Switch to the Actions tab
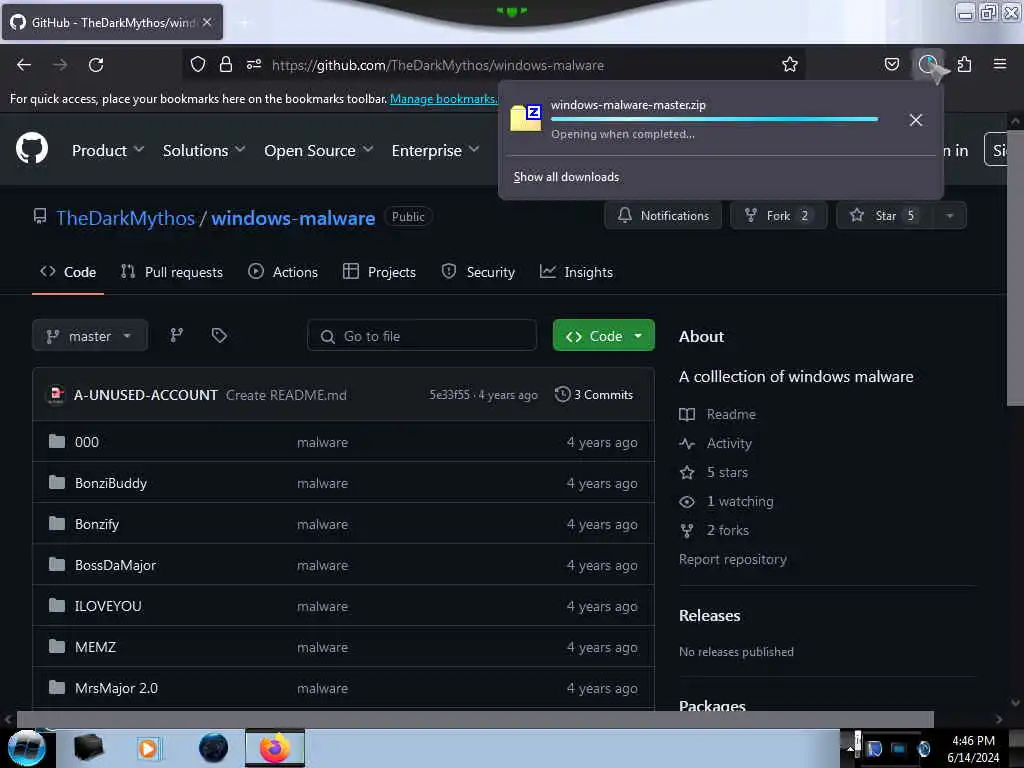This screenshot has height=768, width=1024. 283,272
